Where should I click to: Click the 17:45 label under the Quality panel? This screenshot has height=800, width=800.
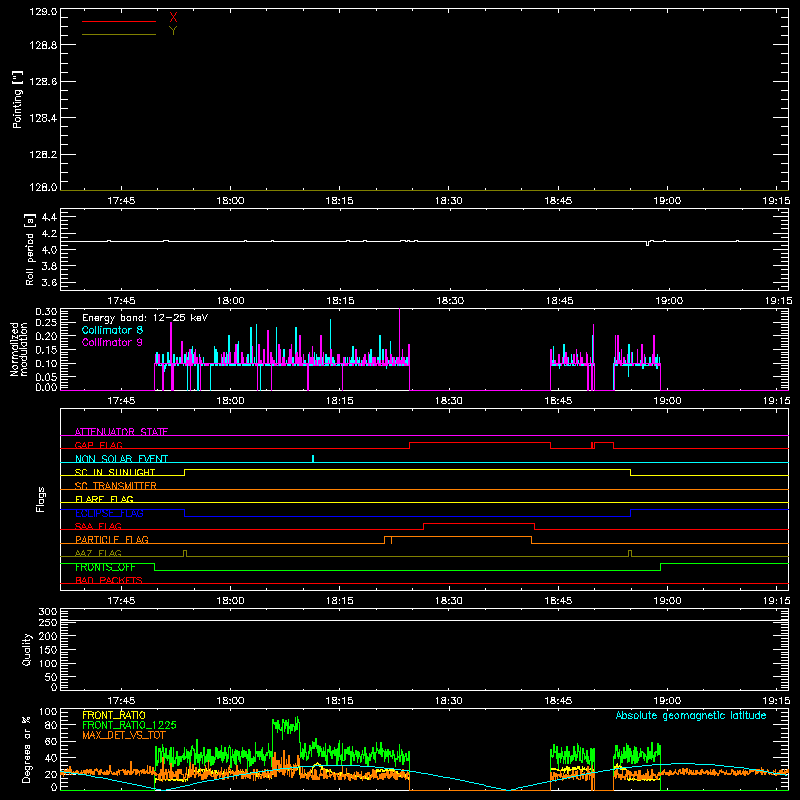(x=121, y=701)
